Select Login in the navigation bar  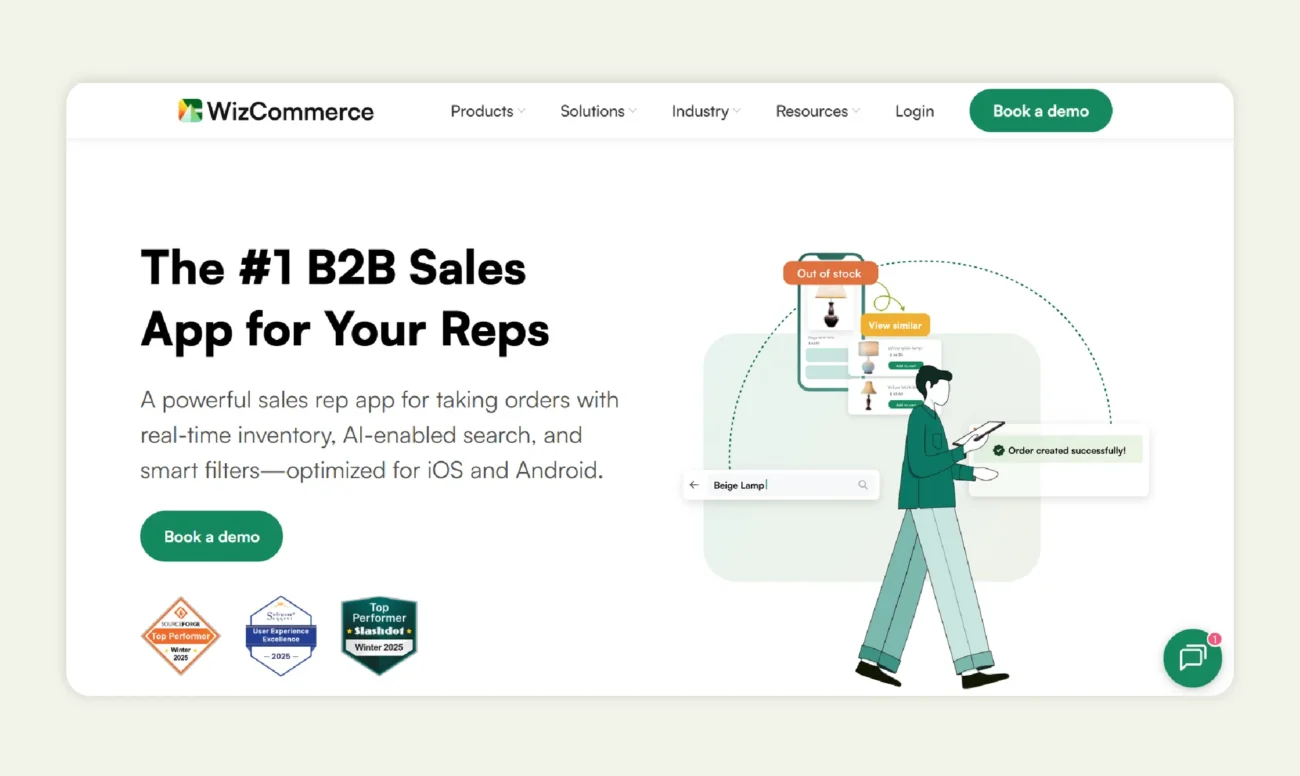[914, 111]
